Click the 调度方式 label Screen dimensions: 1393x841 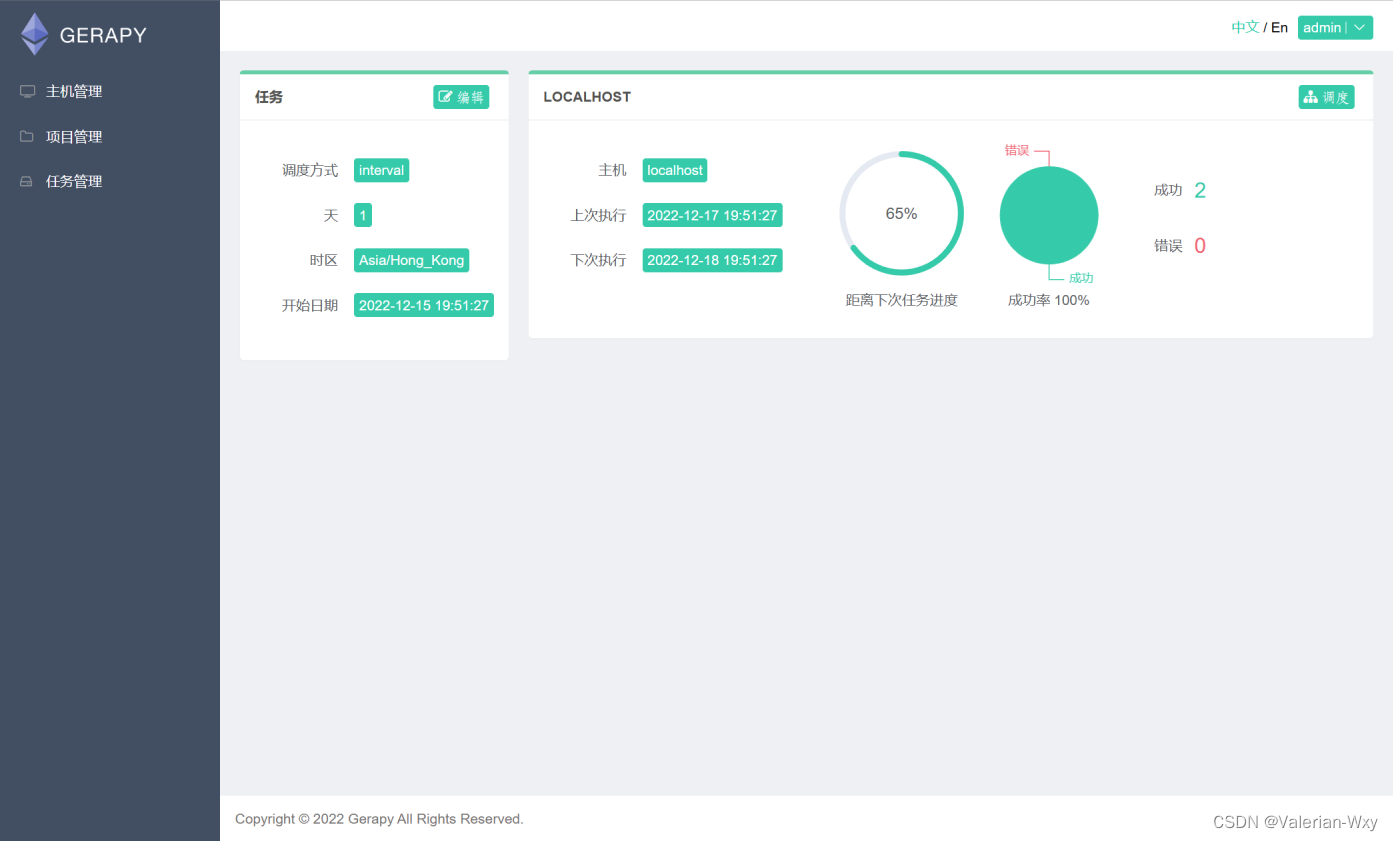click(310, 170)
